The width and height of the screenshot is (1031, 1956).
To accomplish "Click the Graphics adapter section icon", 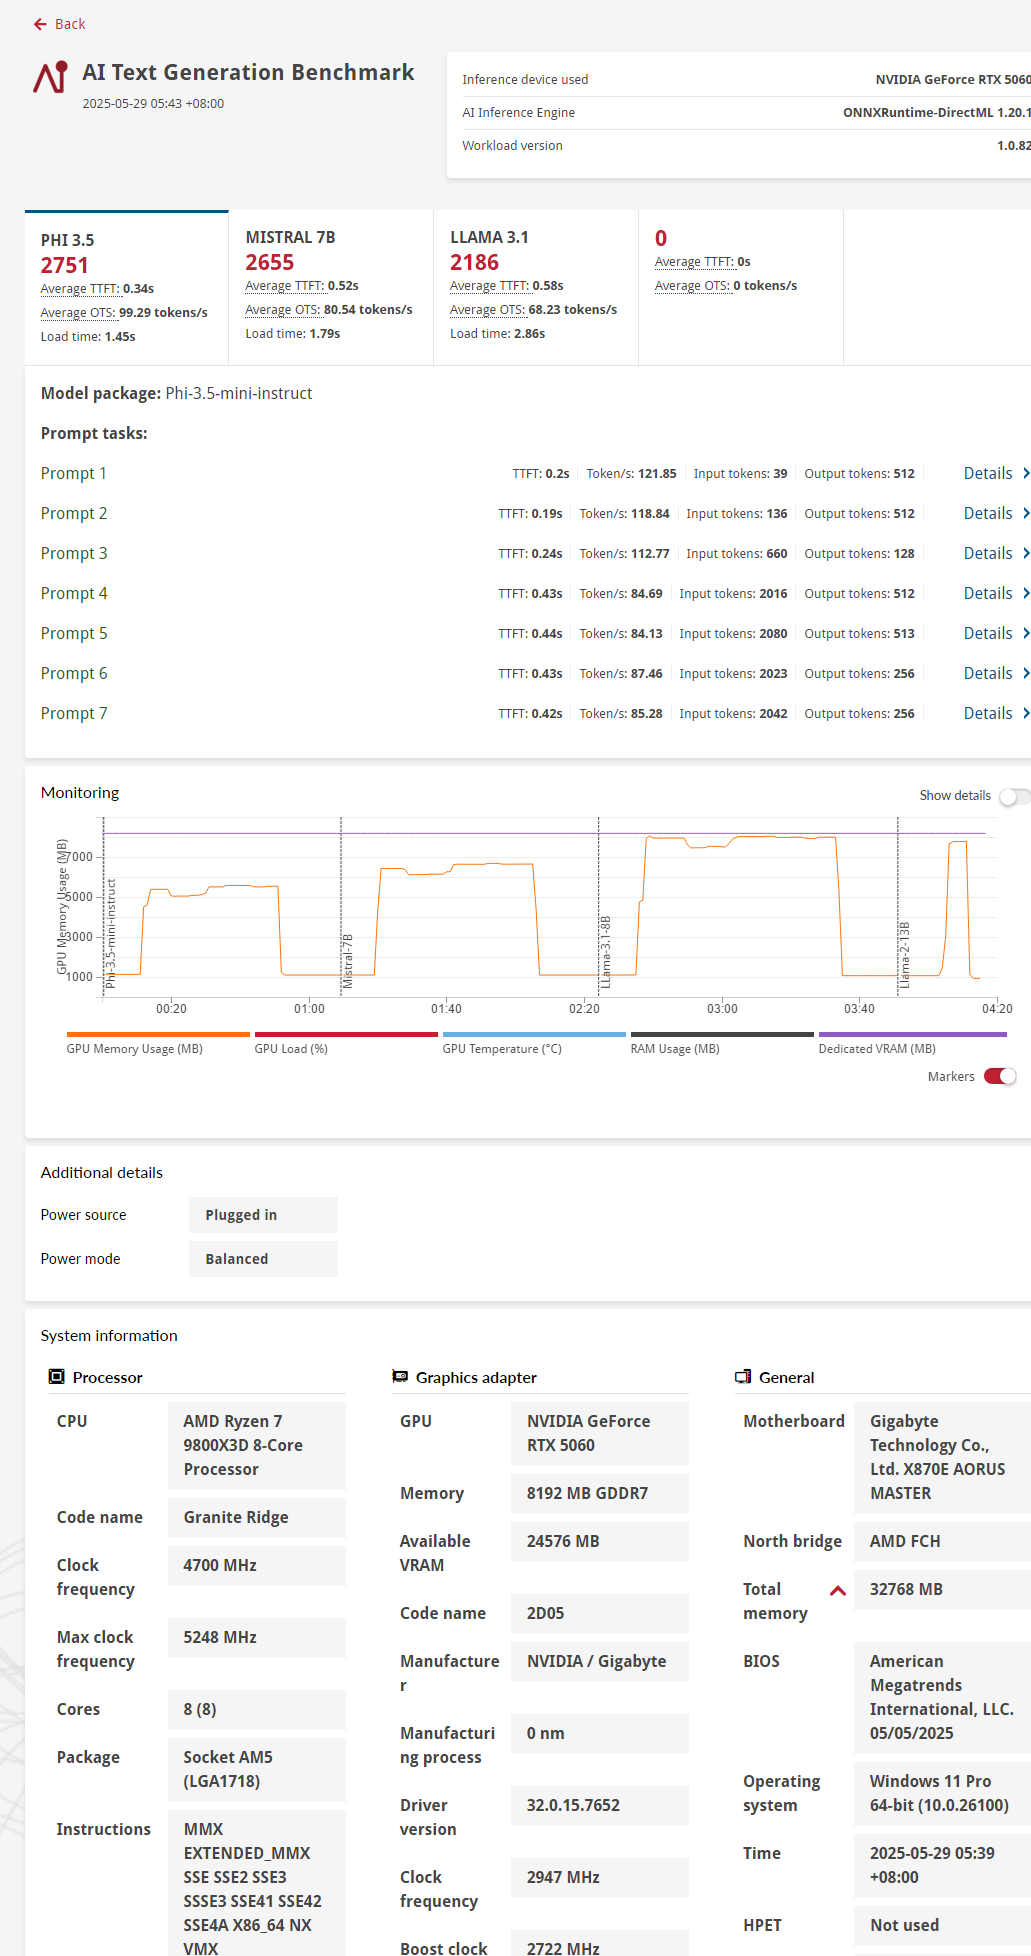I will [x=400, y=1377].
